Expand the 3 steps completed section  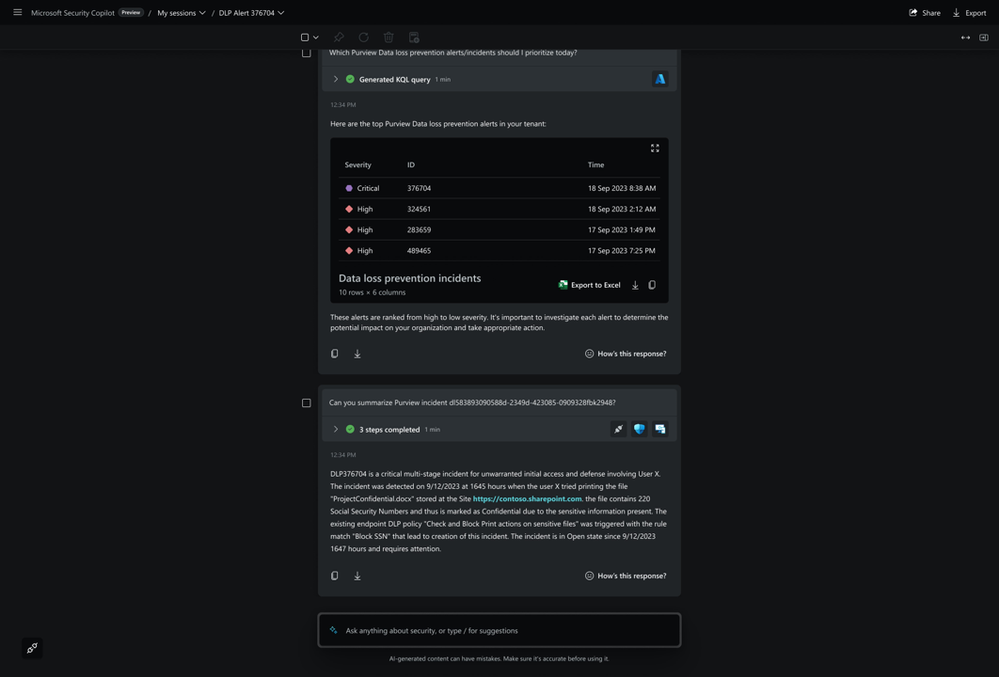[x=336, y=429]
